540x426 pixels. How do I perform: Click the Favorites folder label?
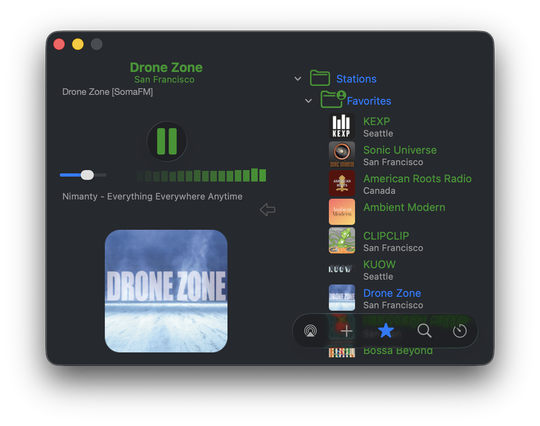click(x=369, y=101)
